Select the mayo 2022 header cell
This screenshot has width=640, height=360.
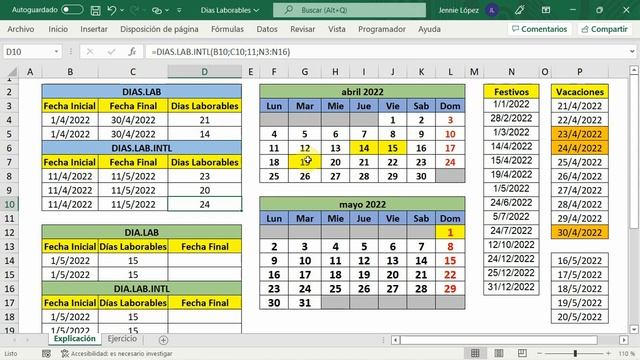(x=362, y=204)
